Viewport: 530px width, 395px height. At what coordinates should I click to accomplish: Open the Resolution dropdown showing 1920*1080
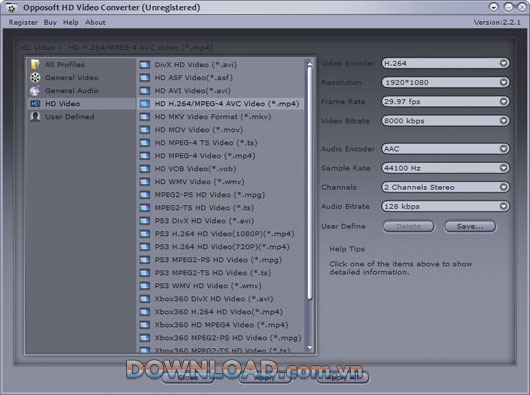[x=445, y=82]
